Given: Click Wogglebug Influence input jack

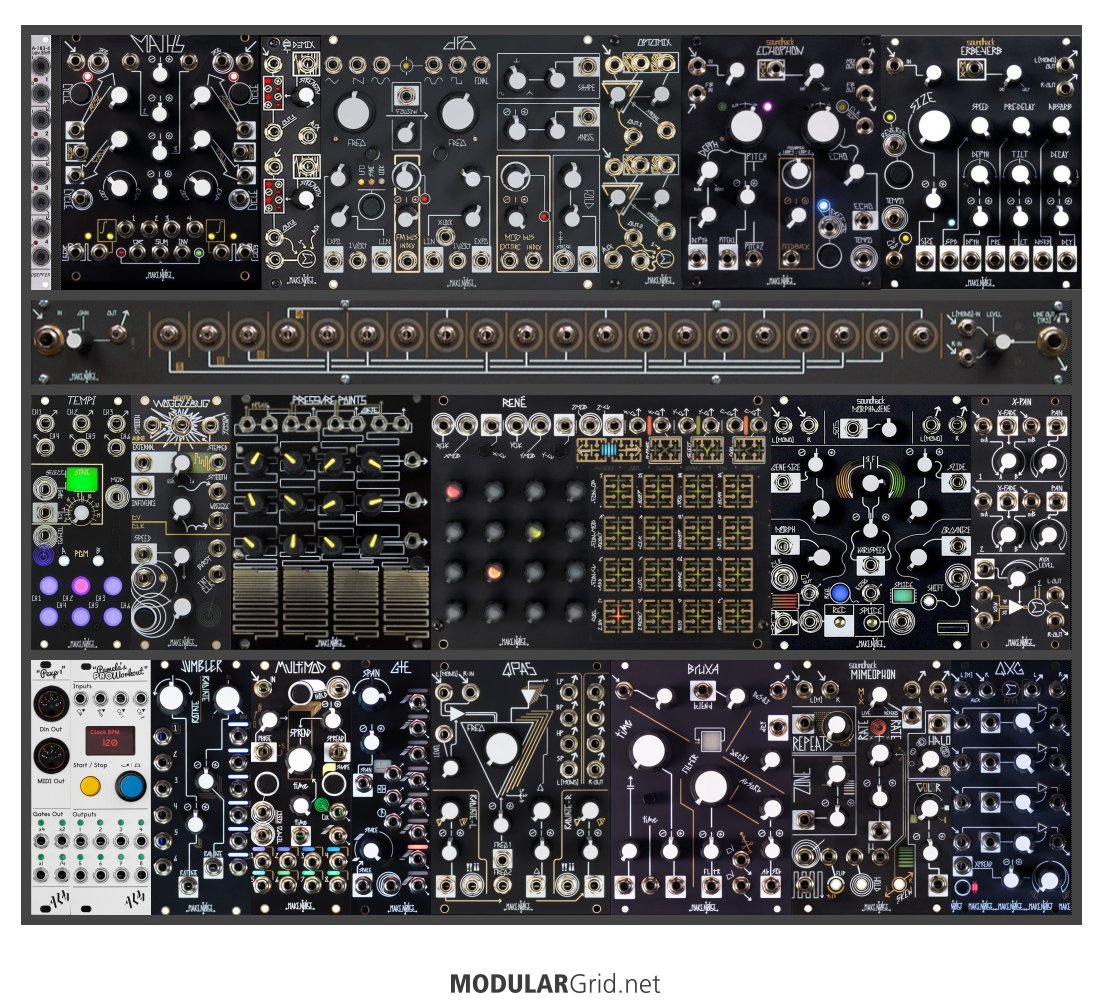Looking at the screenshot, I should click(143, 487).
